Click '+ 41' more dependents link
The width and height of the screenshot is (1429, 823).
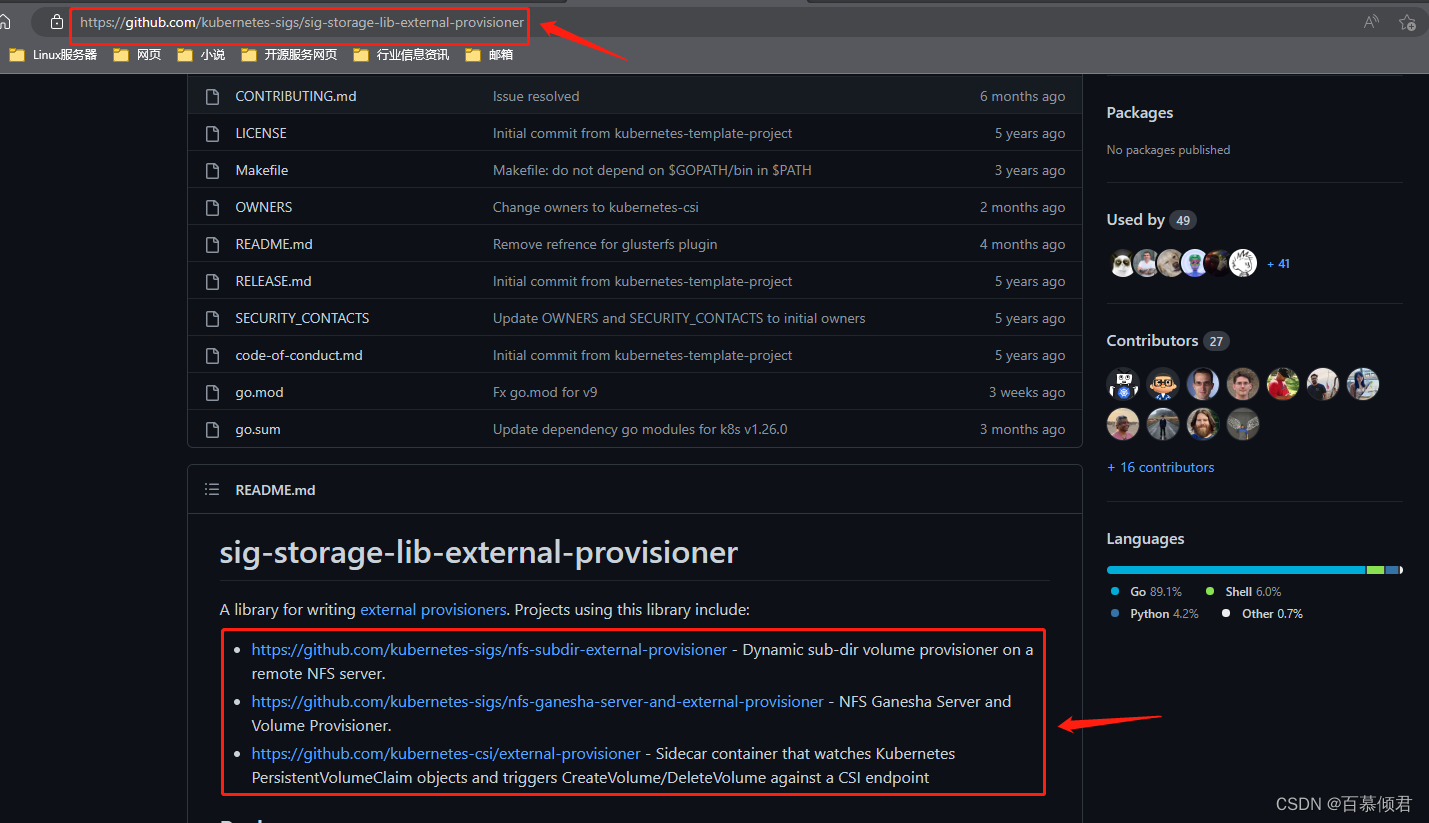coord(1278,264)
